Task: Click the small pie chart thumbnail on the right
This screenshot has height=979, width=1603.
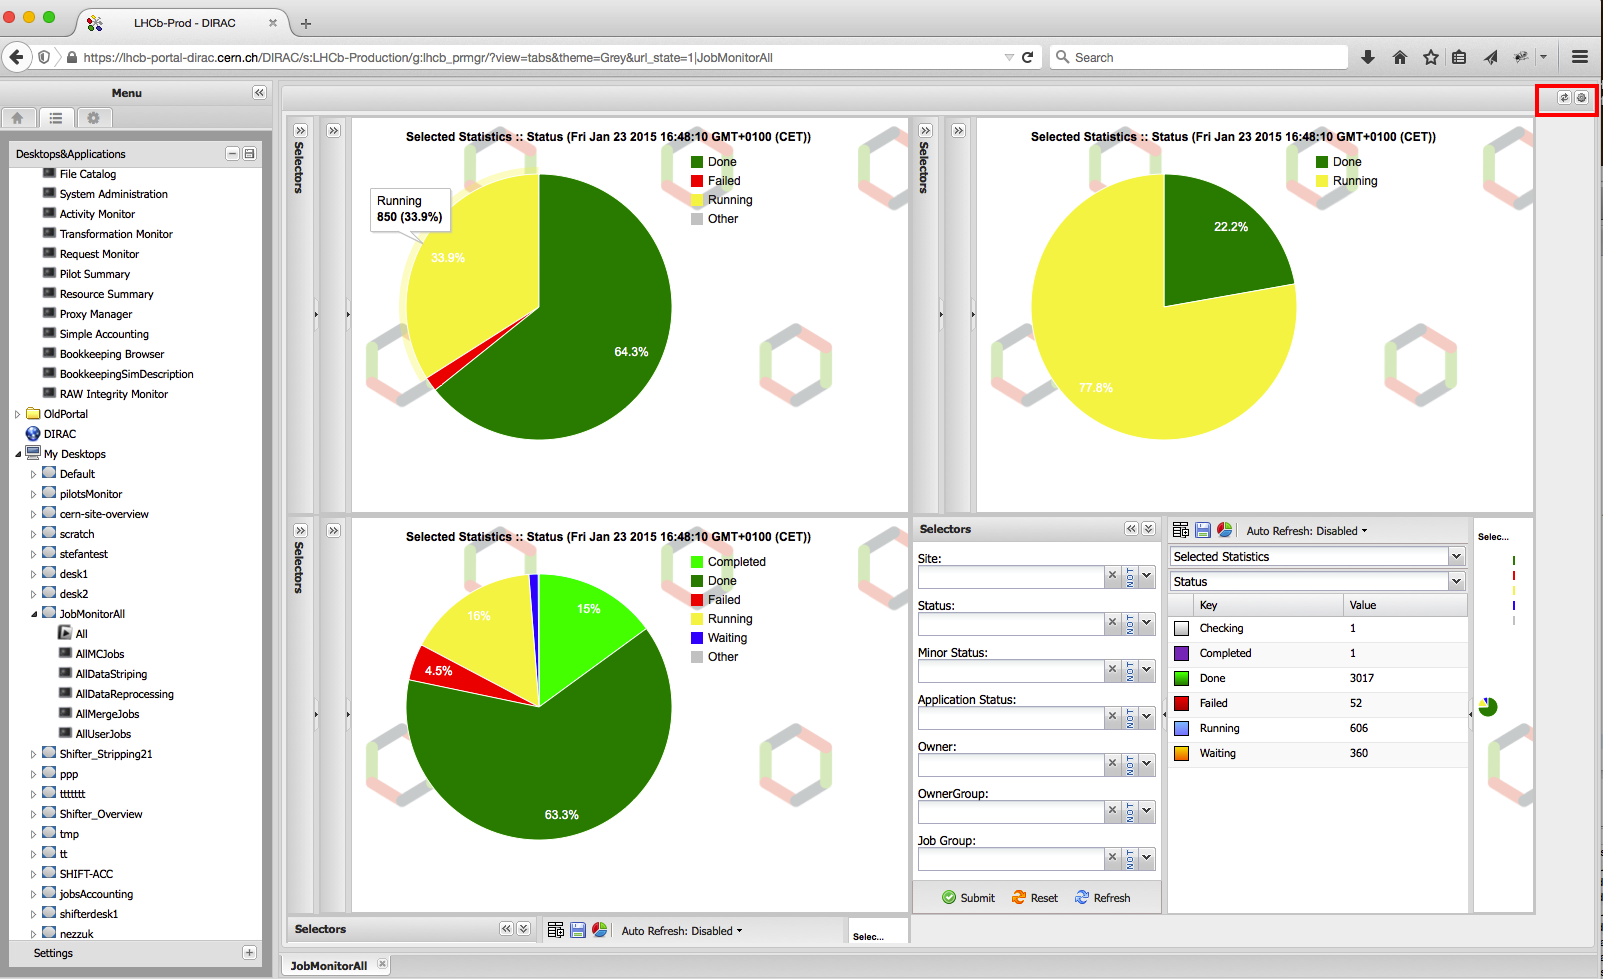Action: [1488, 707]
